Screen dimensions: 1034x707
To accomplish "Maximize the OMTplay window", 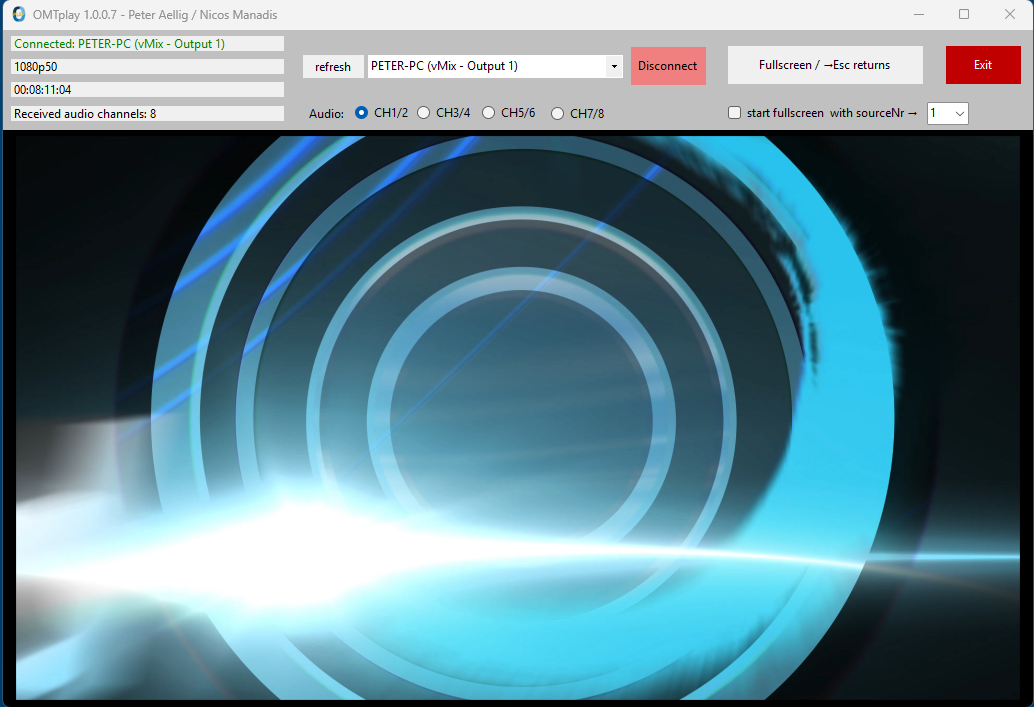I will (964, 14).
